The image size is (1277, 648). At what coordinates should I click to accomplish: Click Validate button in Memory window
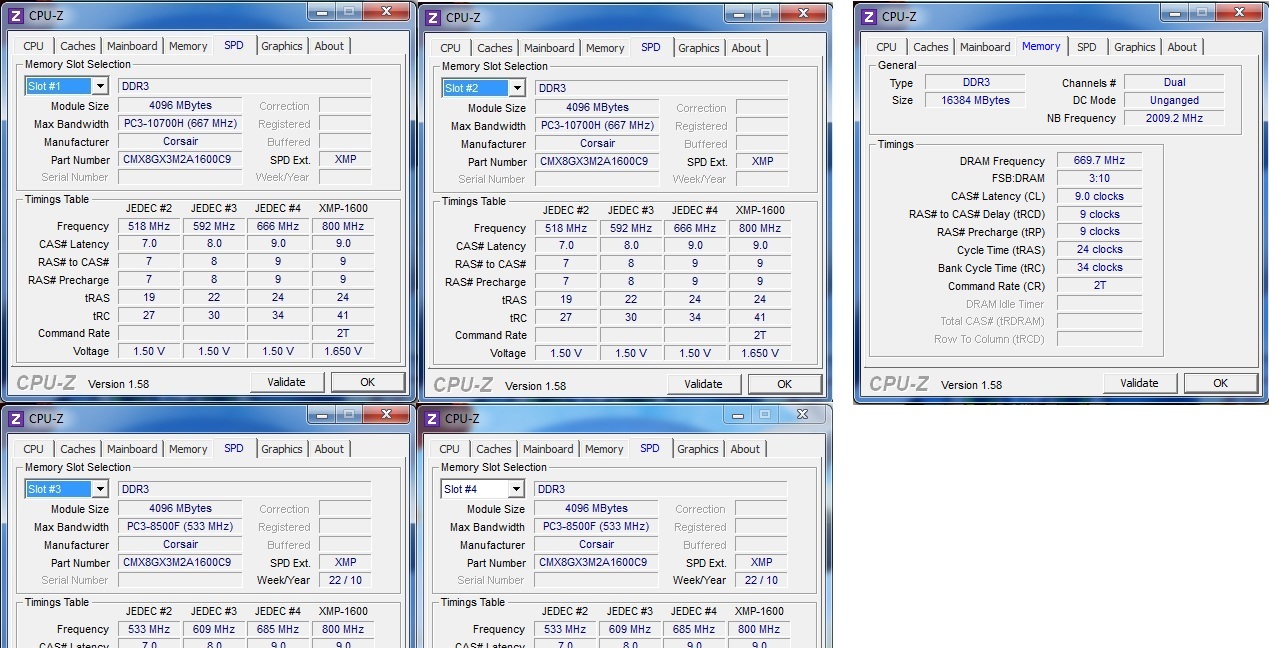pyautogui.click(x=1139, y=383)
